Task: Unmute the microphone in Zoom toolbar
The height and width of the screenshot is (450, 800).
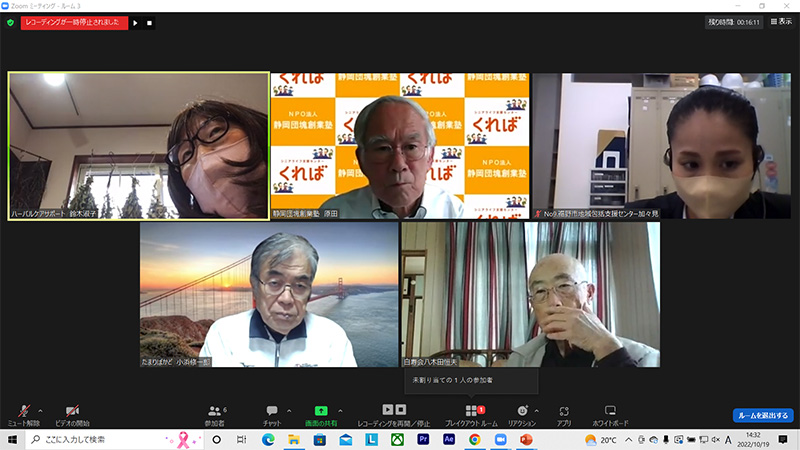Action: click(x=22, y=412)
